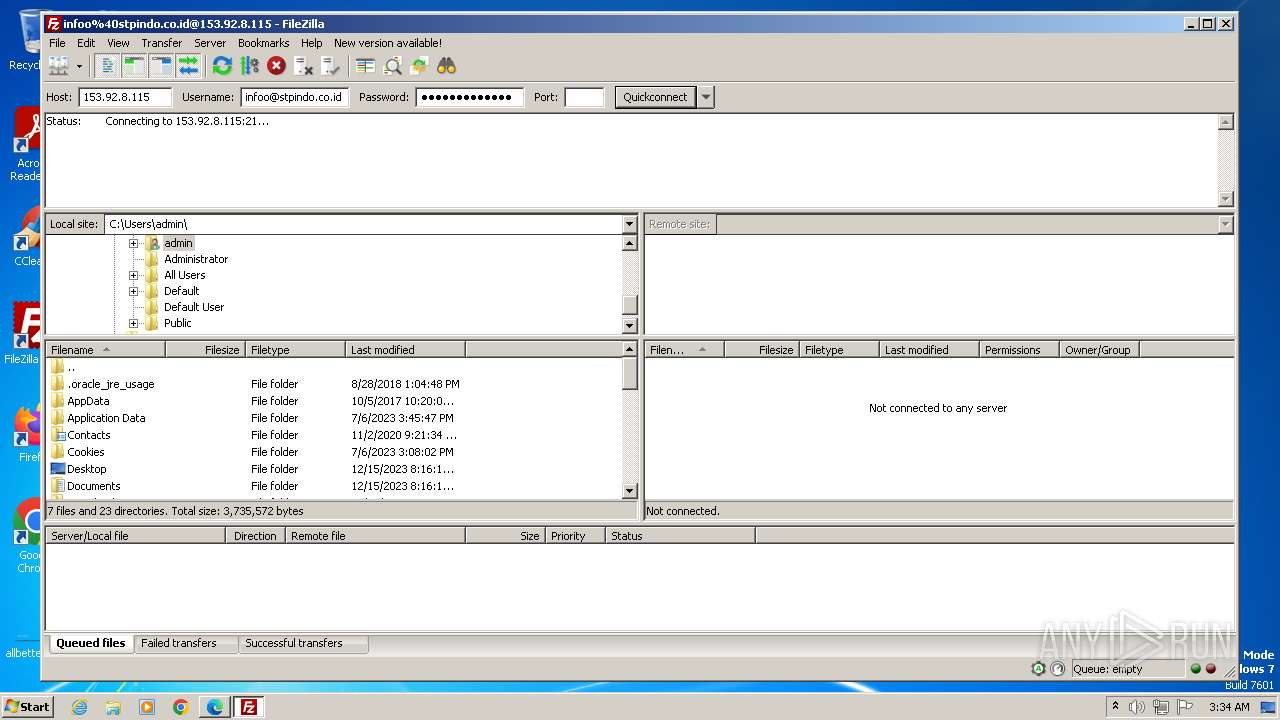Refresh file and folder lists
Screen dimensions: 1280x720
[x=222, y=66]
